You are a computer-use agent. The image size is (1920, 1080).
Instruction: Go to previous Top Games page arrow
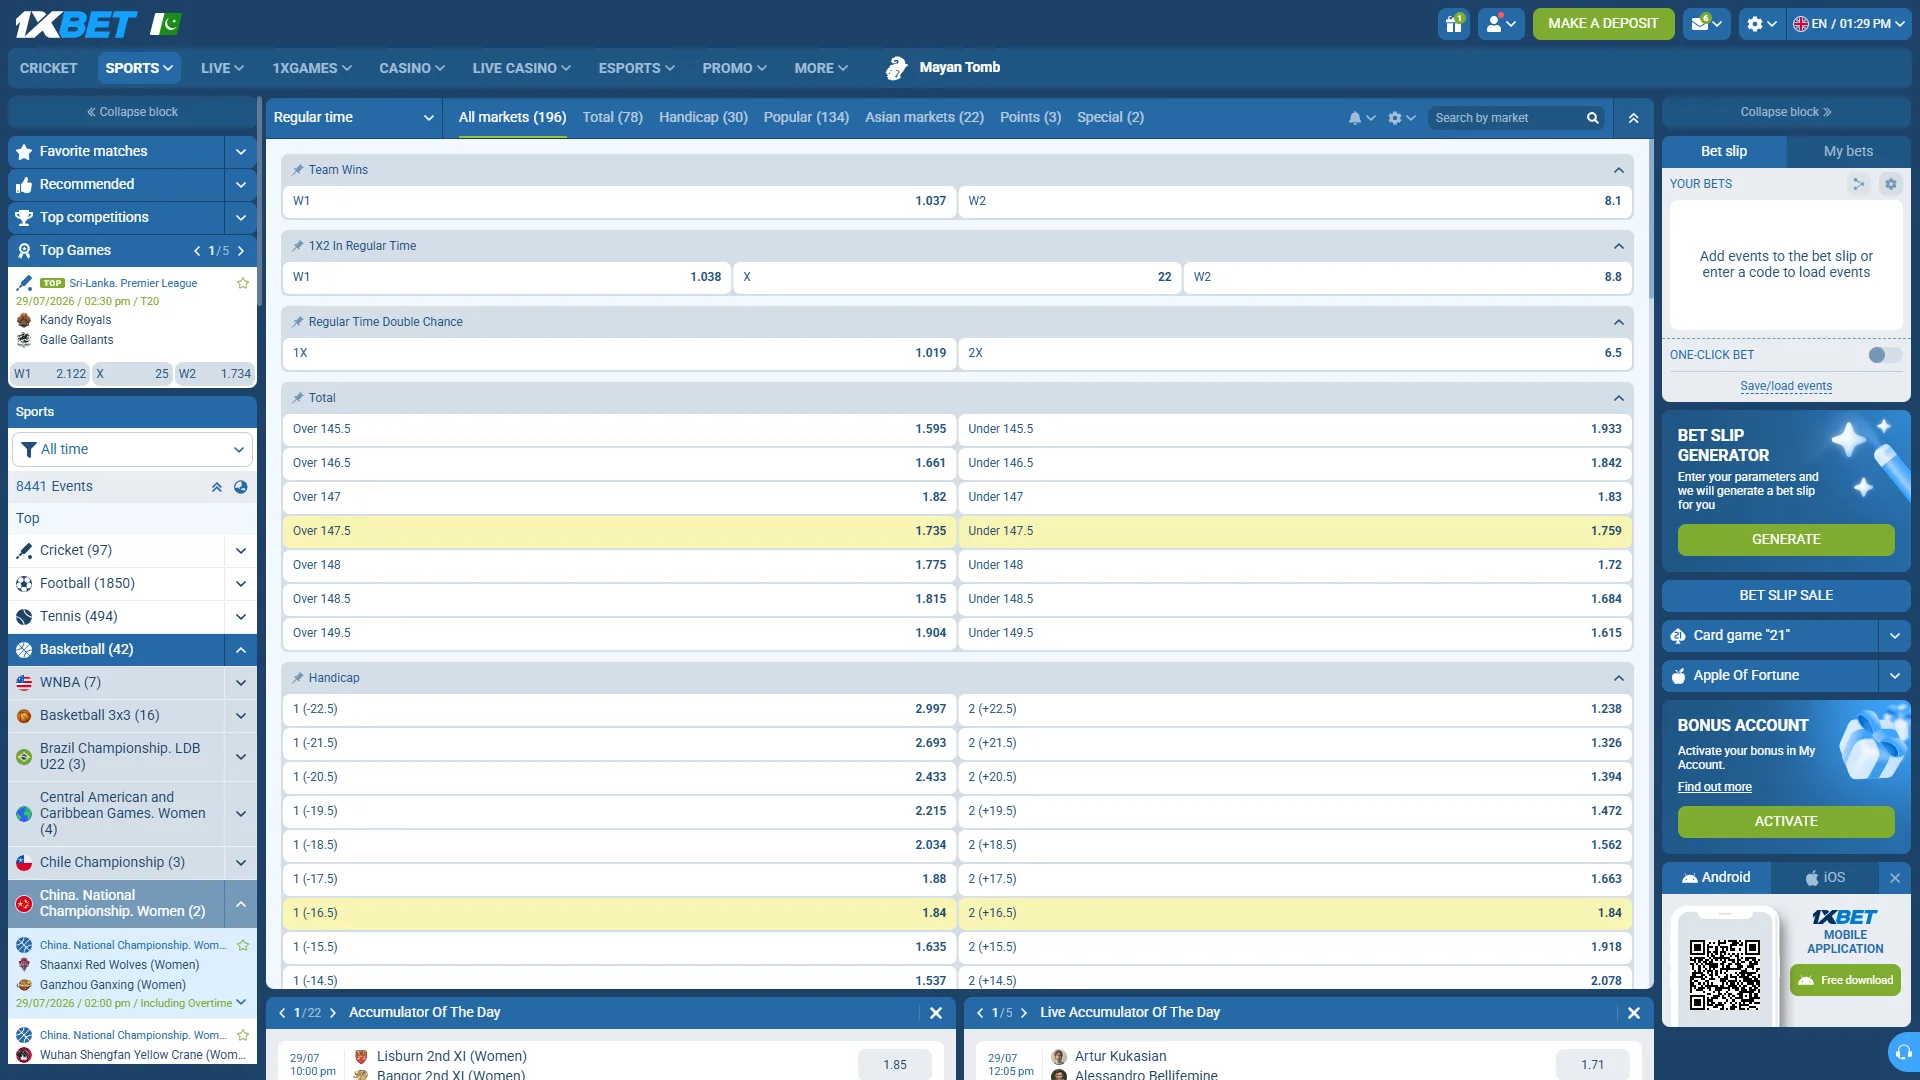click(197, 251)
